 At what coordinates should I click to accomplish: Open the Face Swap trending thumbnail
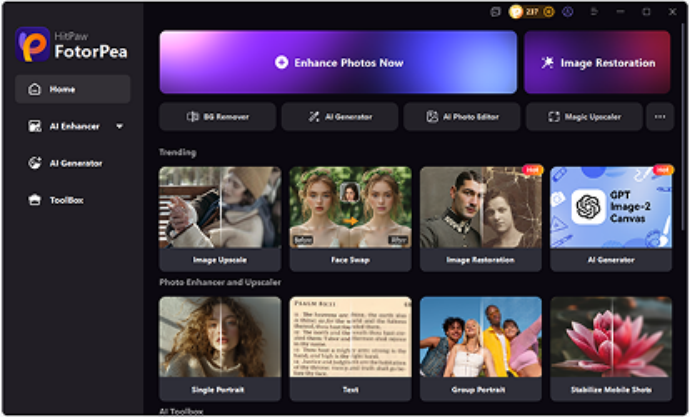pos(350,219)
